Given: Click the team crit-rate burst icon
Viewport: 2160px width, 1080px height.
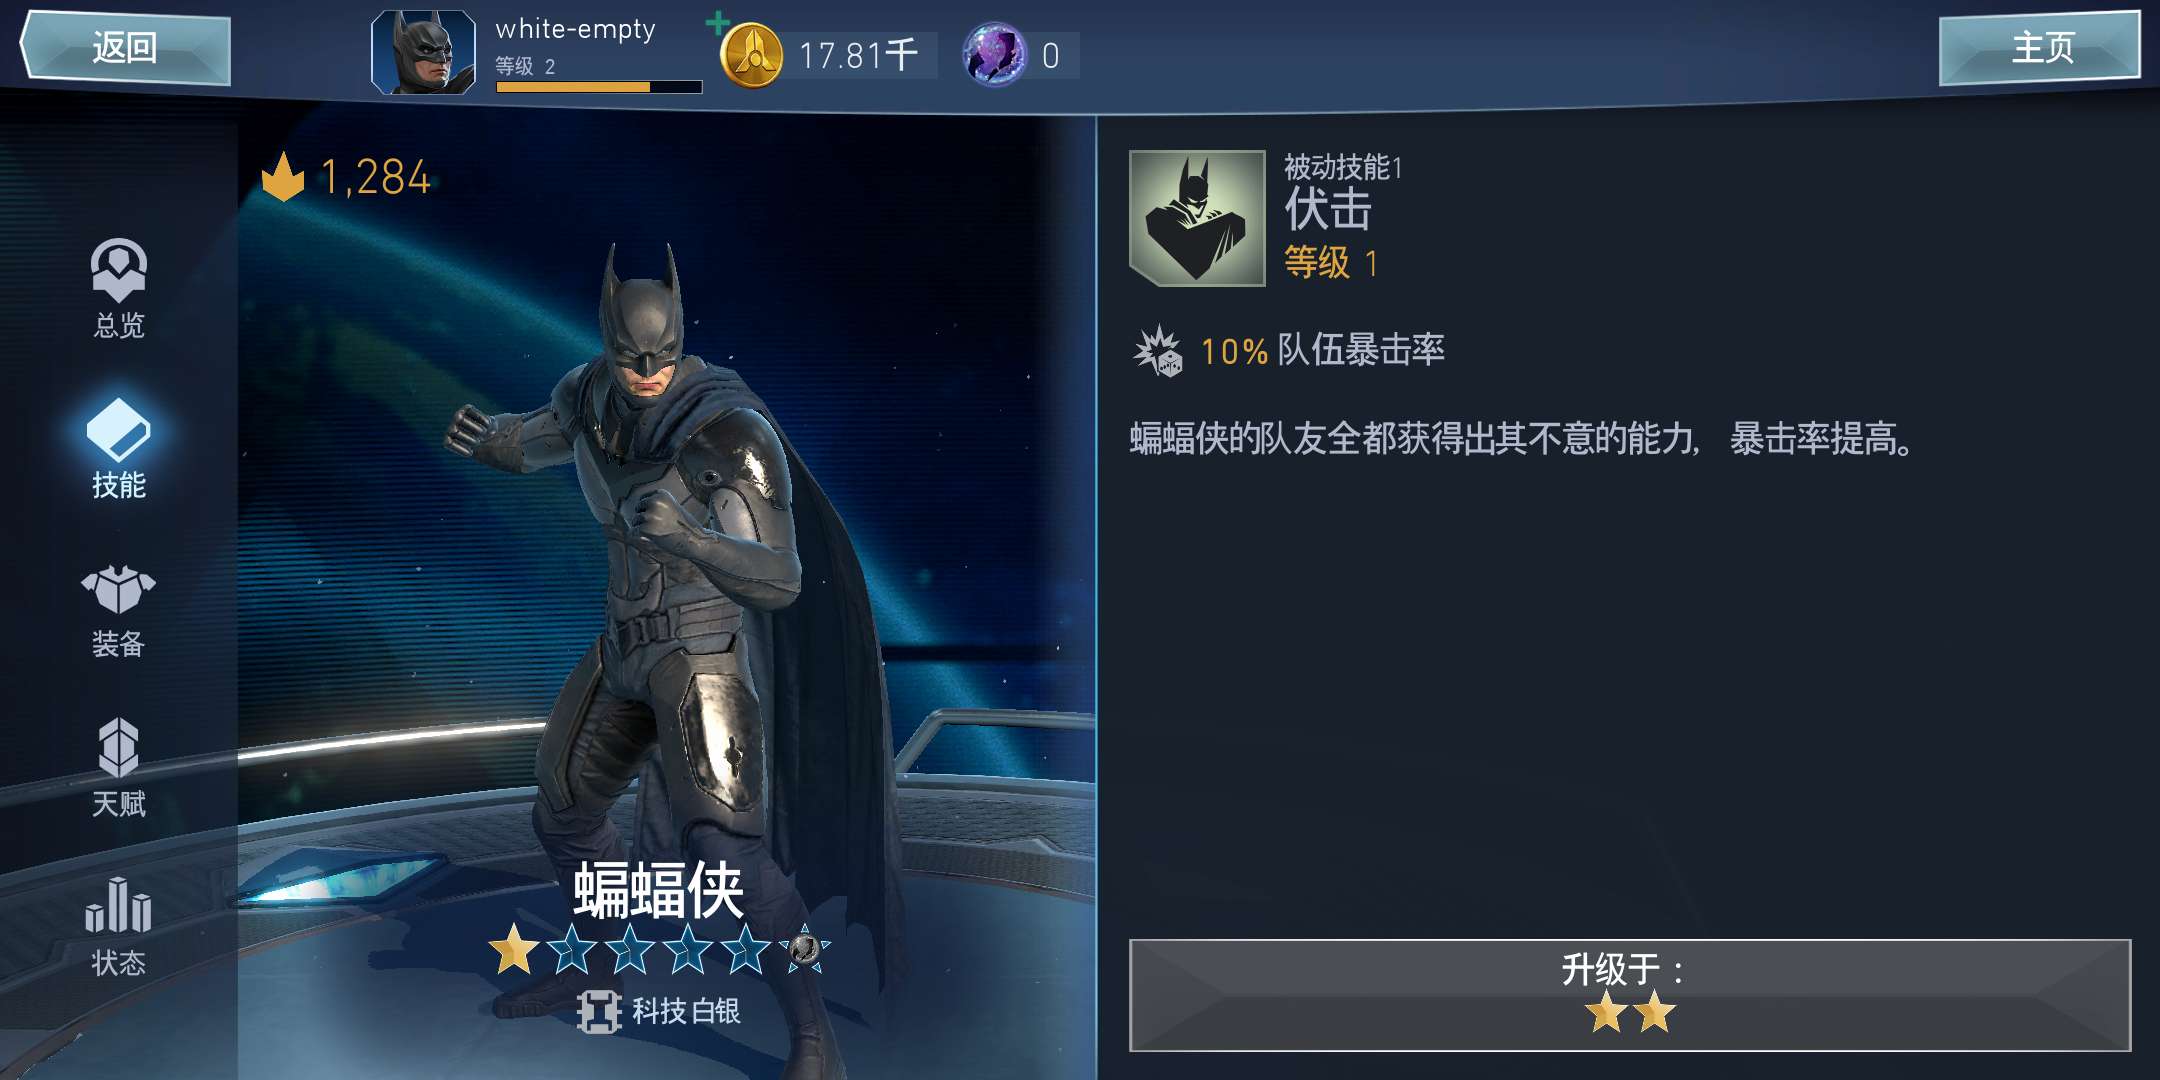Looking at the screenshot, I should pos(1158,351).
